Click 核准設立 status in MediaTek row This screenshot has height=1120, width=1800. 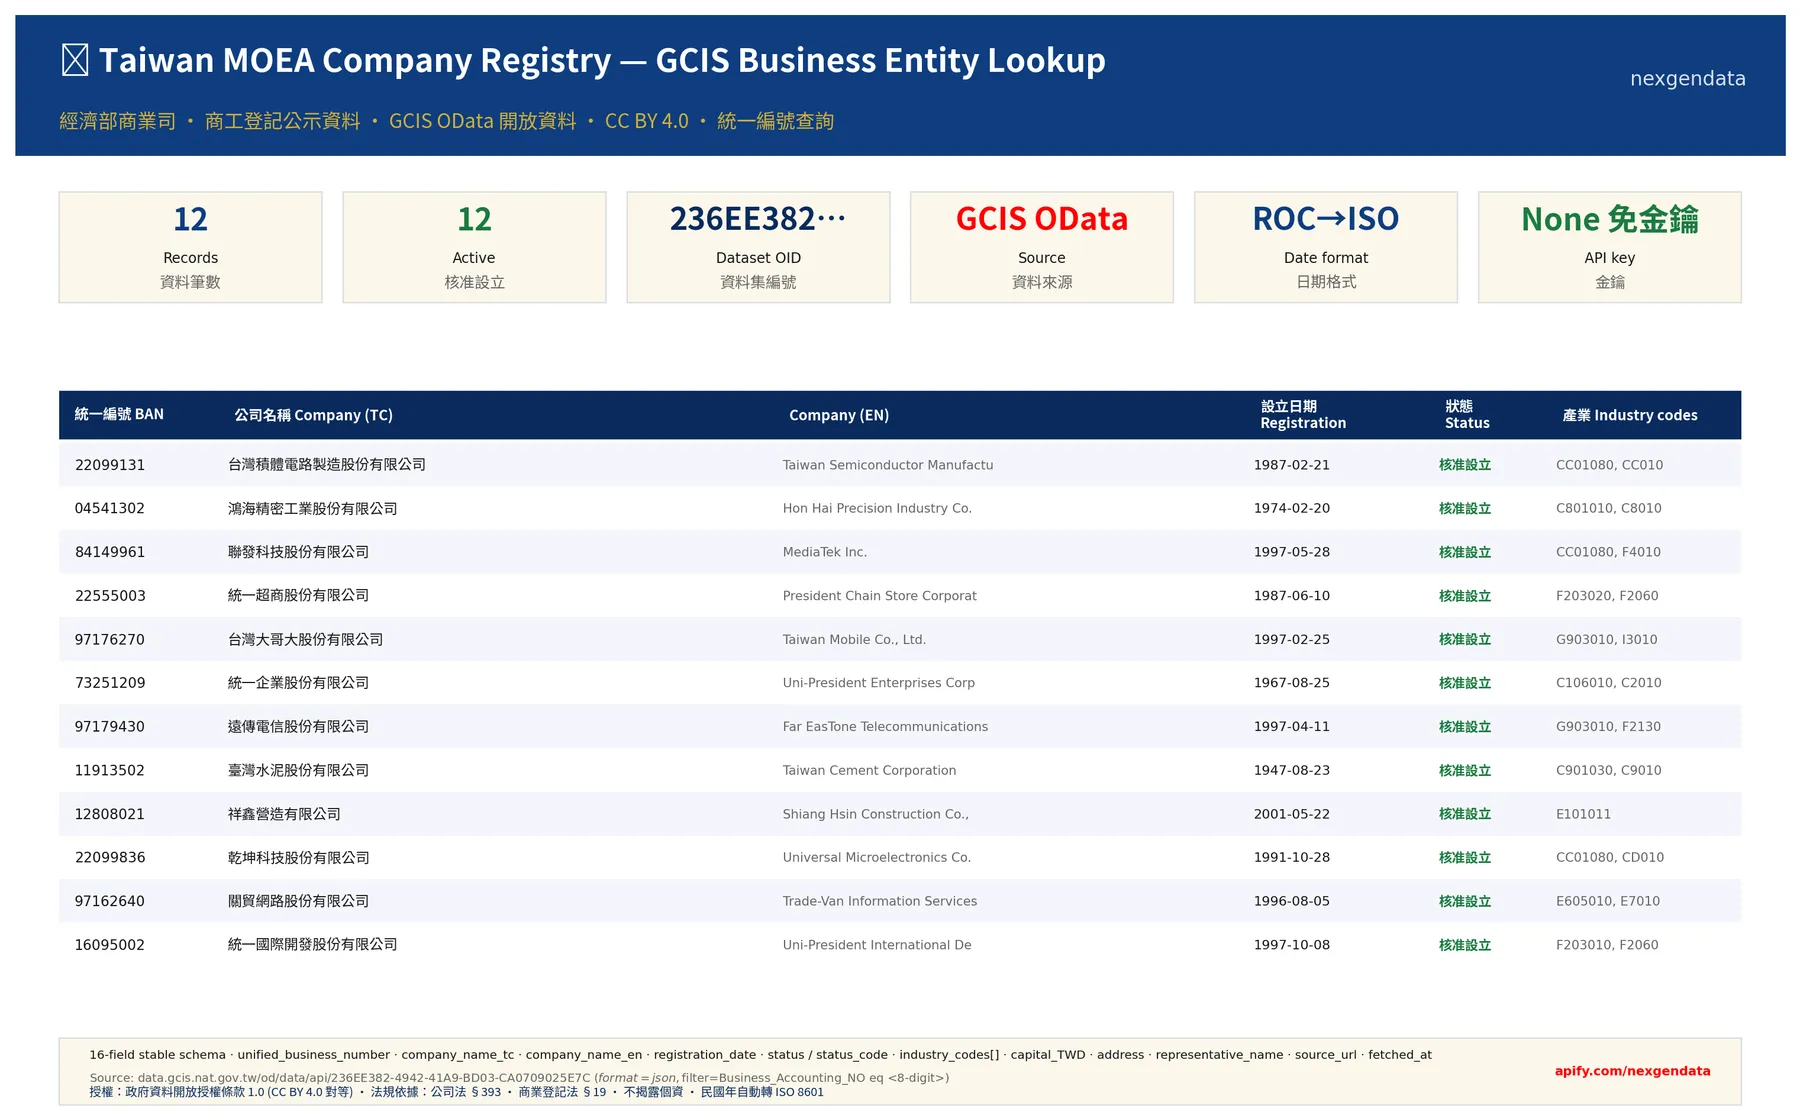click(x=1465, y=552)
